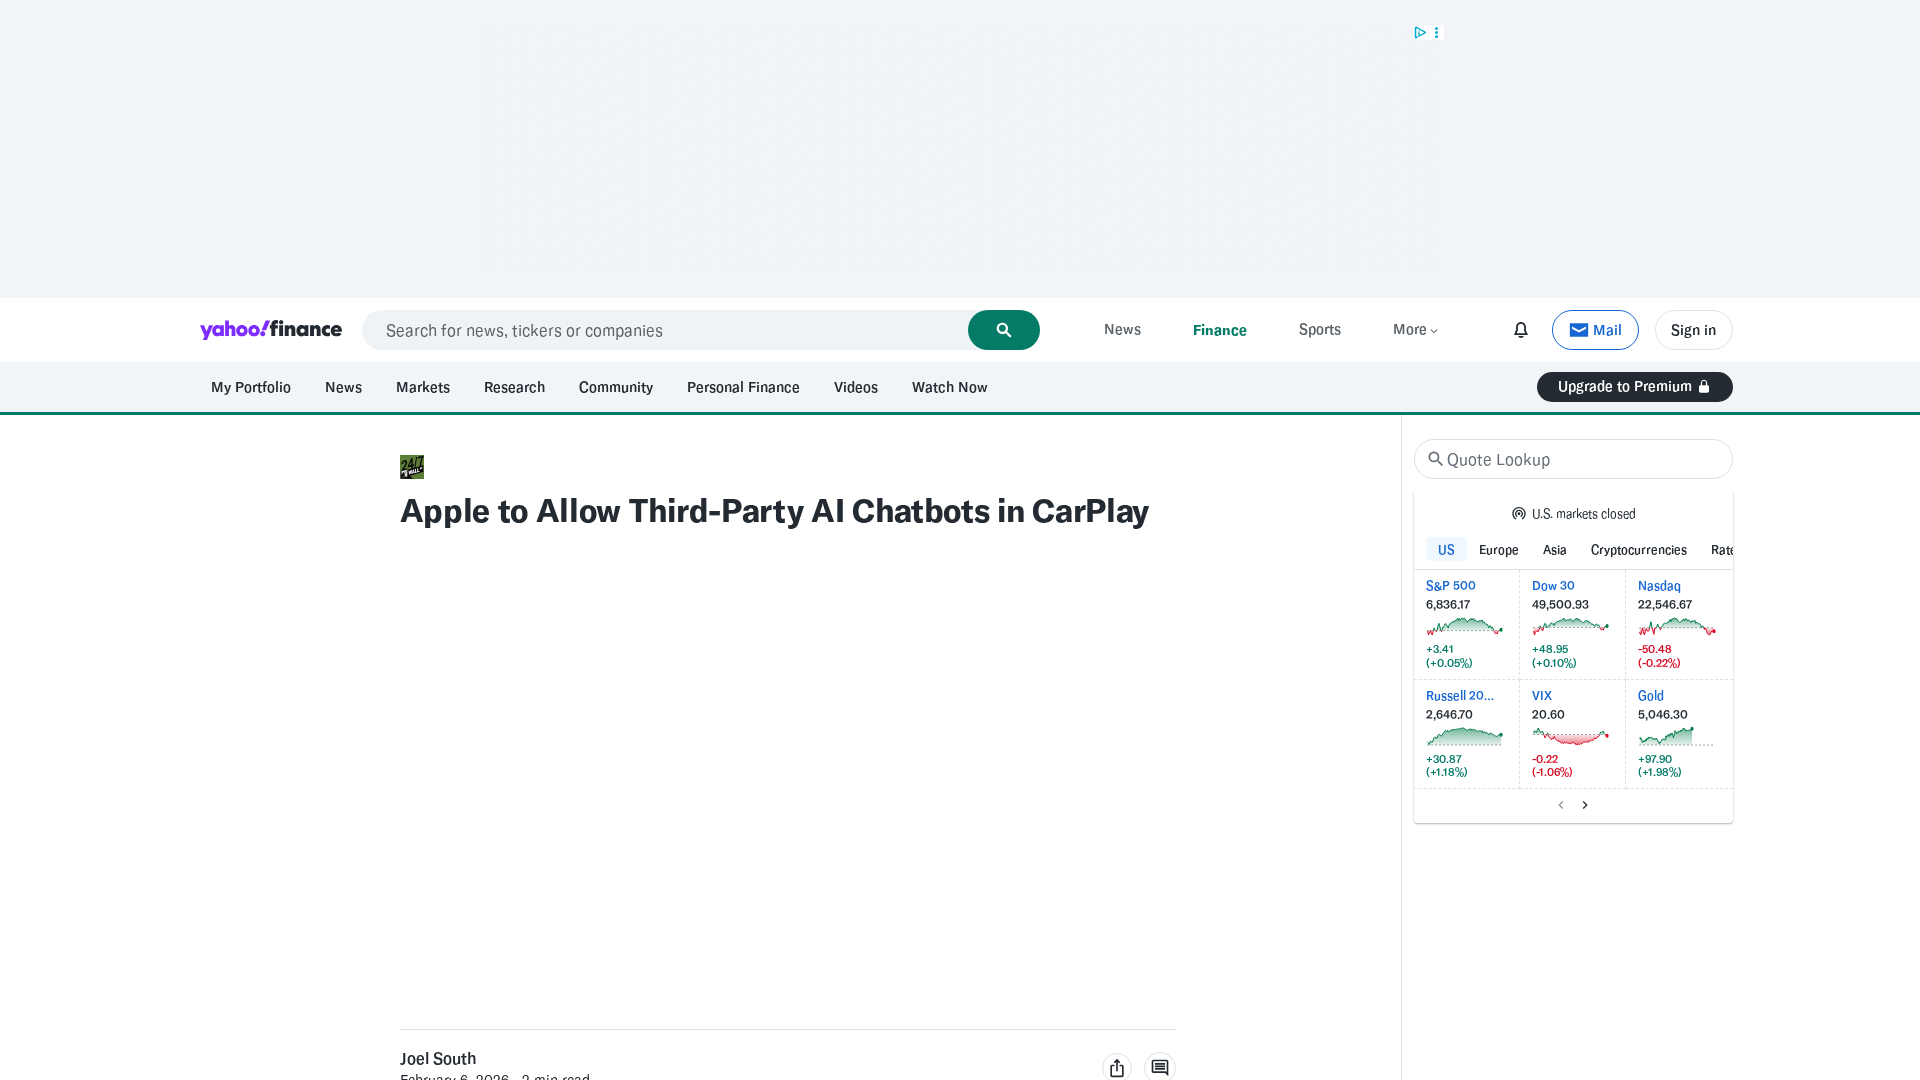Screen dimensions: 1920x1080
Task: Click the Yahoo Finance logo
Action: tap(271, 330)
